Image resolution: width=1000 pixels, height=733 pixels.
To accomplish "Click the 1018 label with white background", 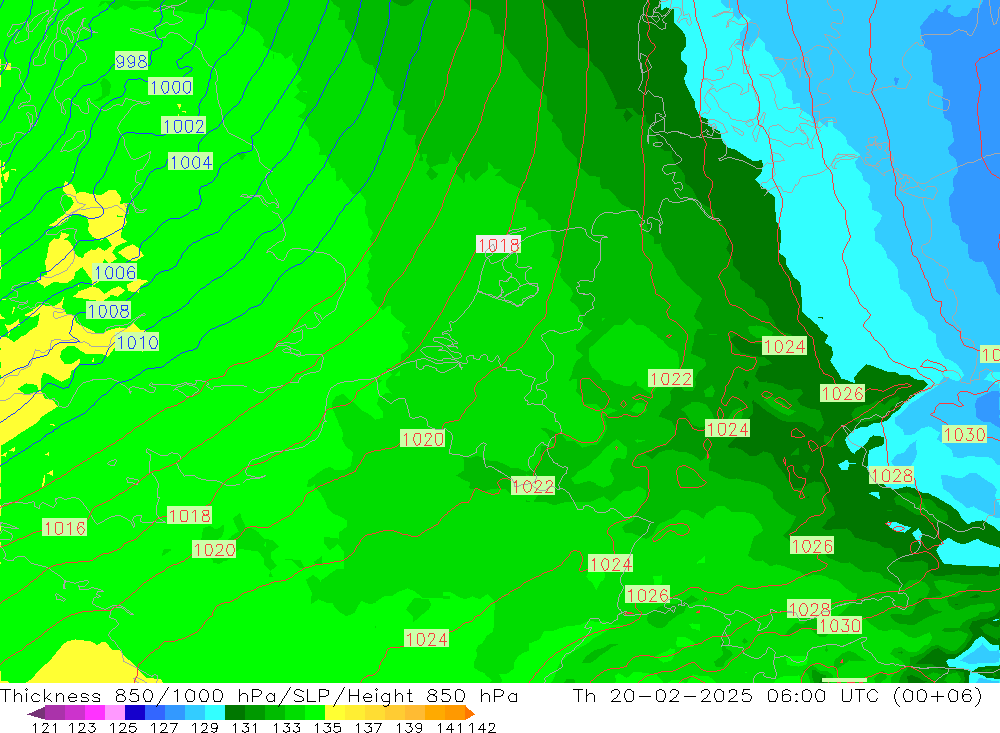I will click(498, 244).
